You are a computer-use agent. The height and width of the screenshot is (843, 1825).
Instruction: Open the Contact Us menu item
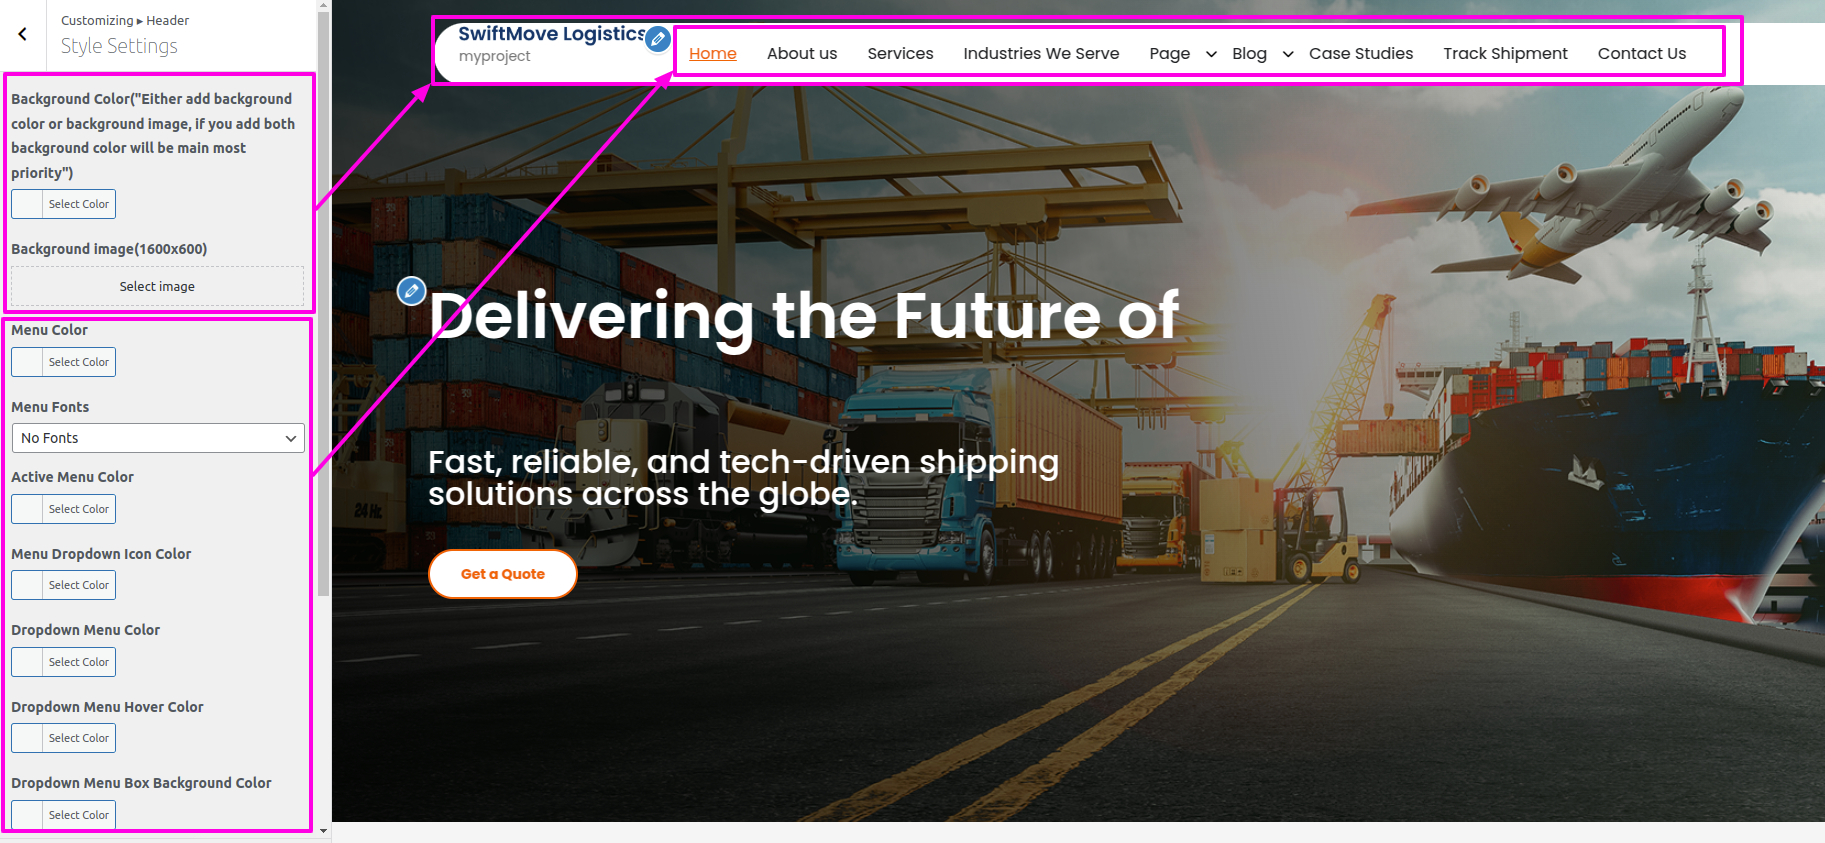point(1642,54)
